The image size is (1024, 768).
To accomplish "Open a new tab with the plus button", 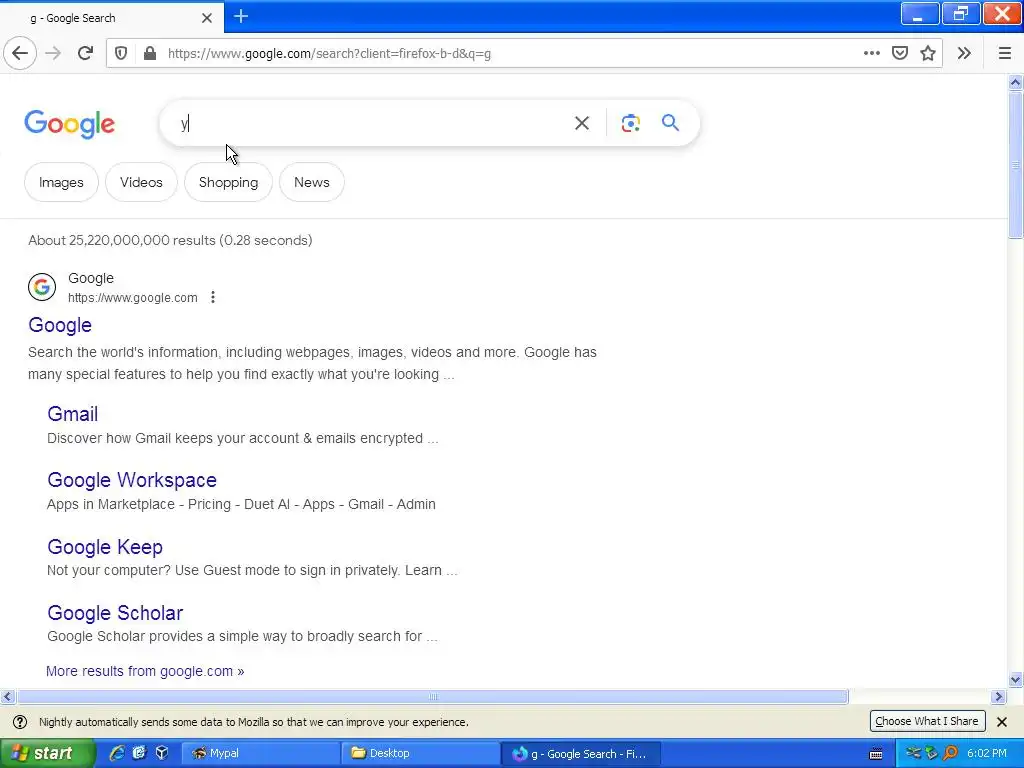I will tap(241, 16).
